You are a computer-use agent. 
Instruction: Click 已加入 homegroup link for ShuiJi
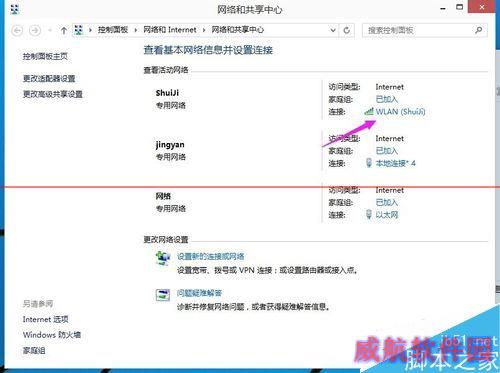[387, 99]
